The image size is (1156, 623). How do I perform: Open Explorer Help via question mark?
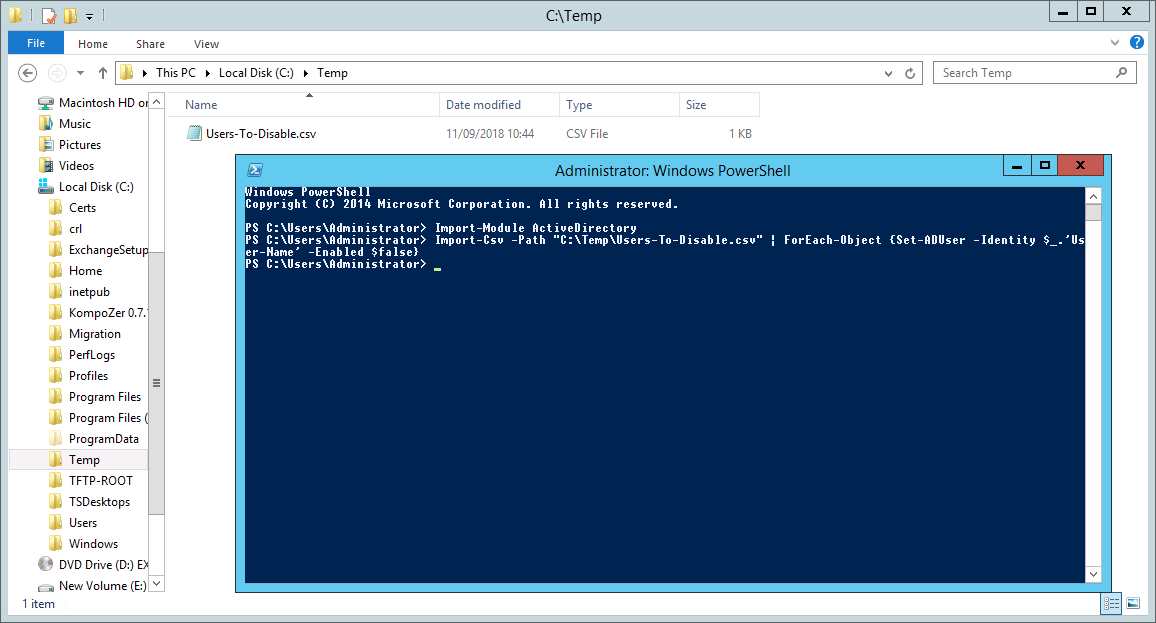click(1137, 43)
